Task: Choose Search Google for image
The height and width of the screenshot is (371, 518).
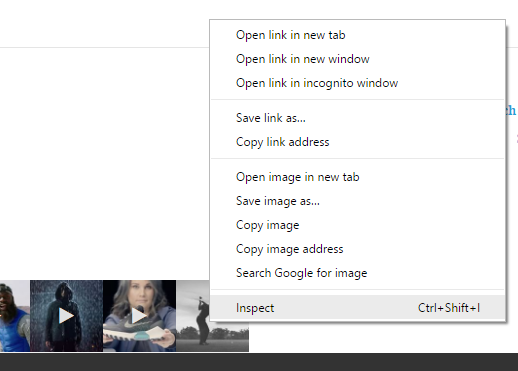Action: (358, 273)
